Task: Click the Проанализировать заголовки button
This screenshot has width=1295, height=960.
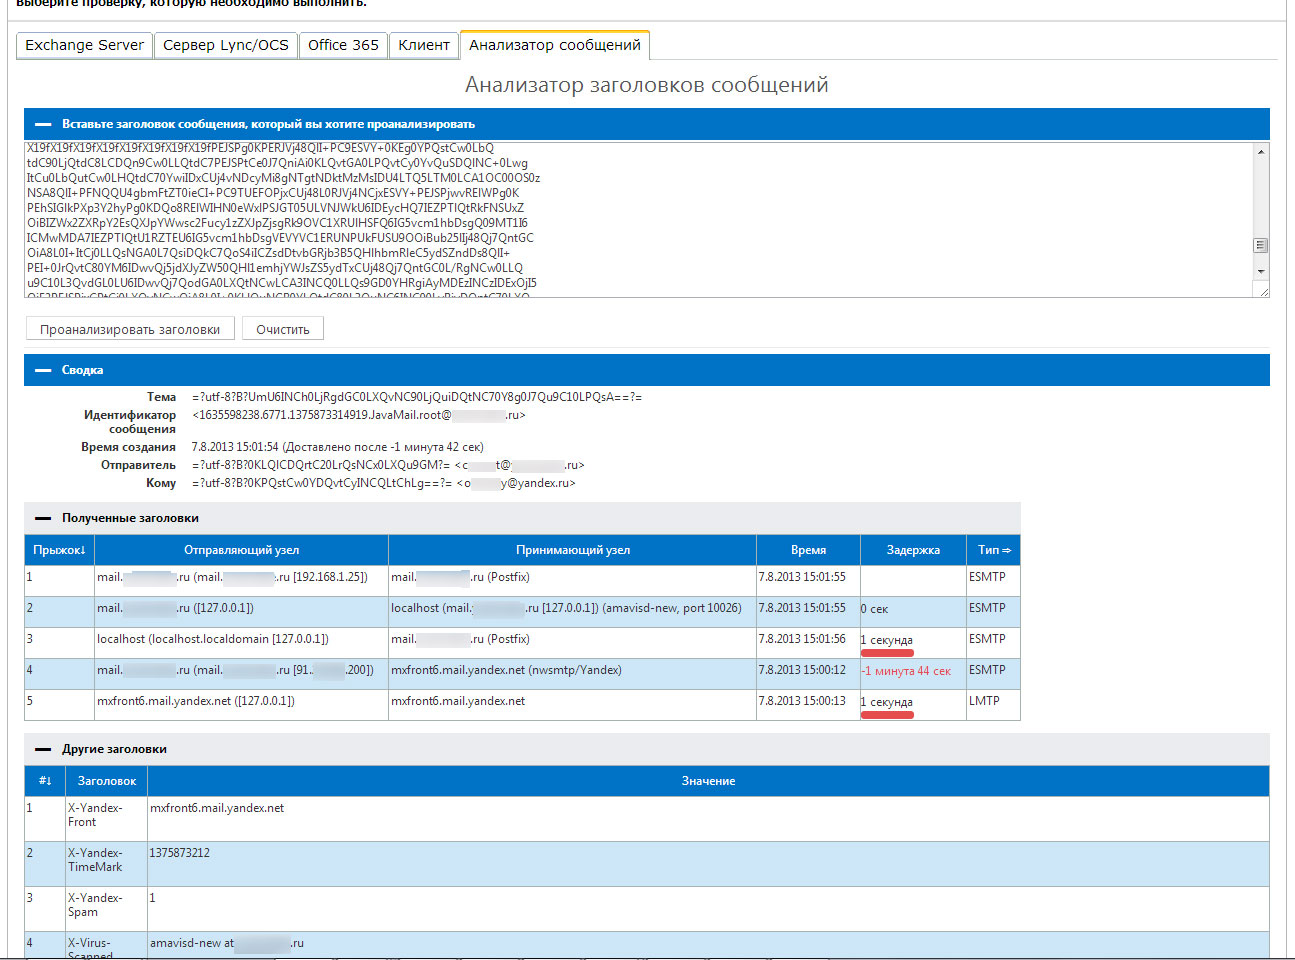Action: pos(130,329)
